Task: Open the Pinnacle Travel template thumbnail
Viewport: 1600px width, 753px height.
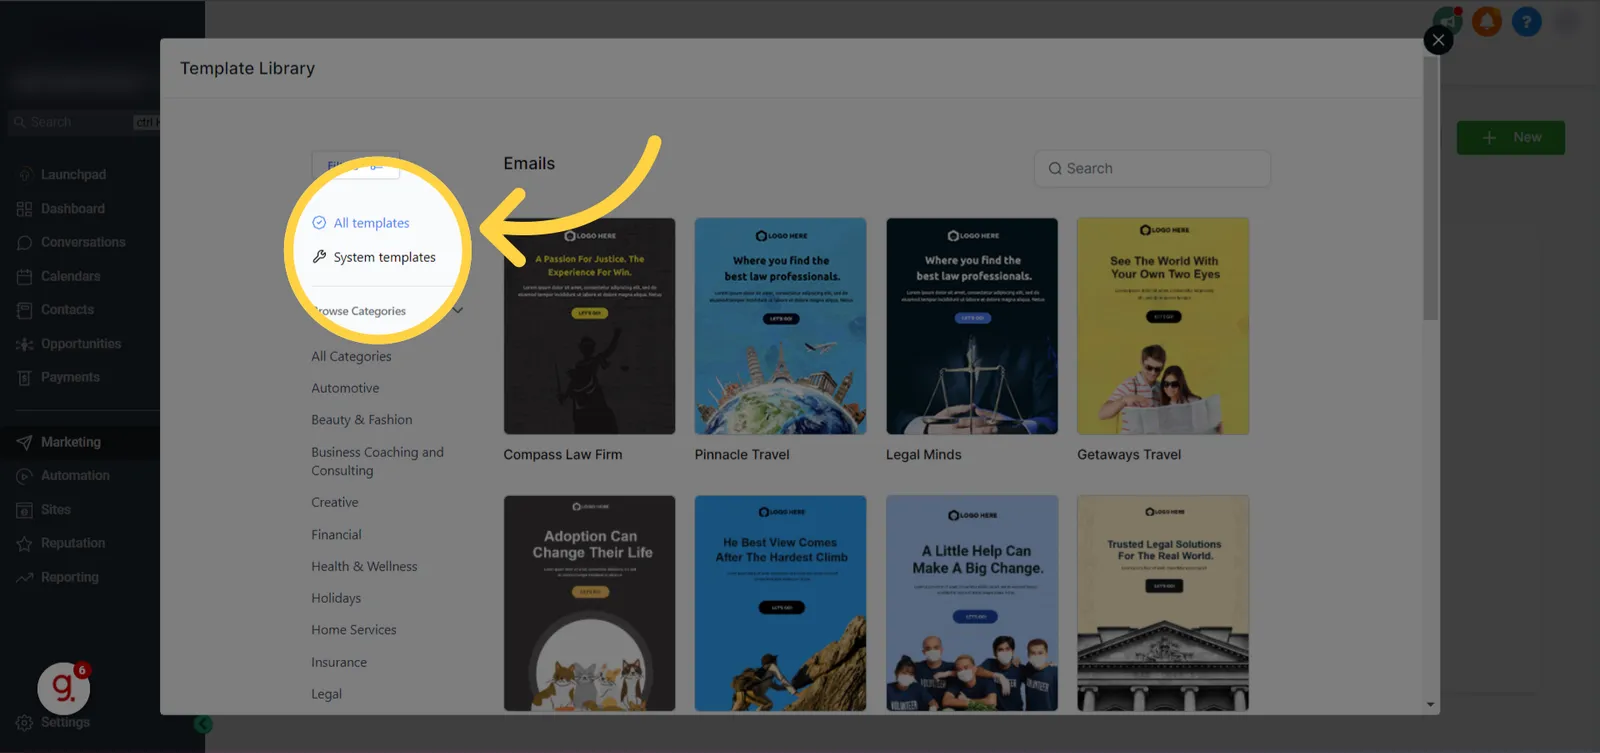Action: (781, 326)
